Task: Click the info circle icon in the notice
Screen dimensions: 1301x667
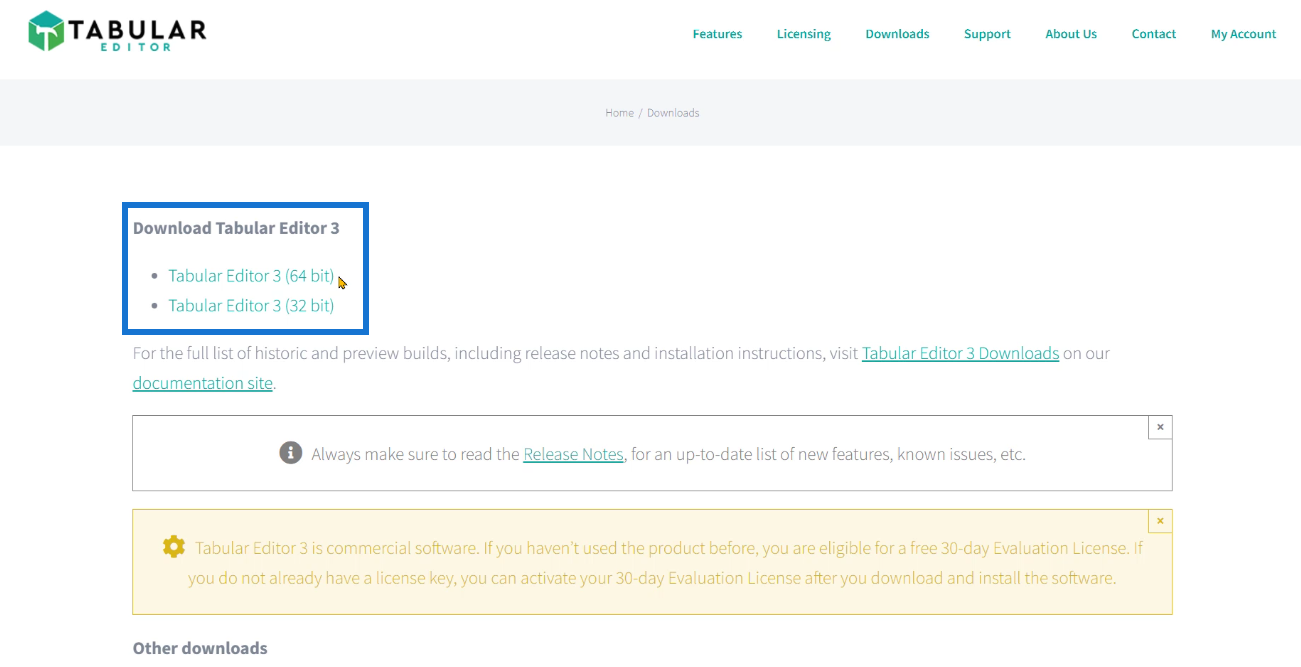Action: click(290, 453)
